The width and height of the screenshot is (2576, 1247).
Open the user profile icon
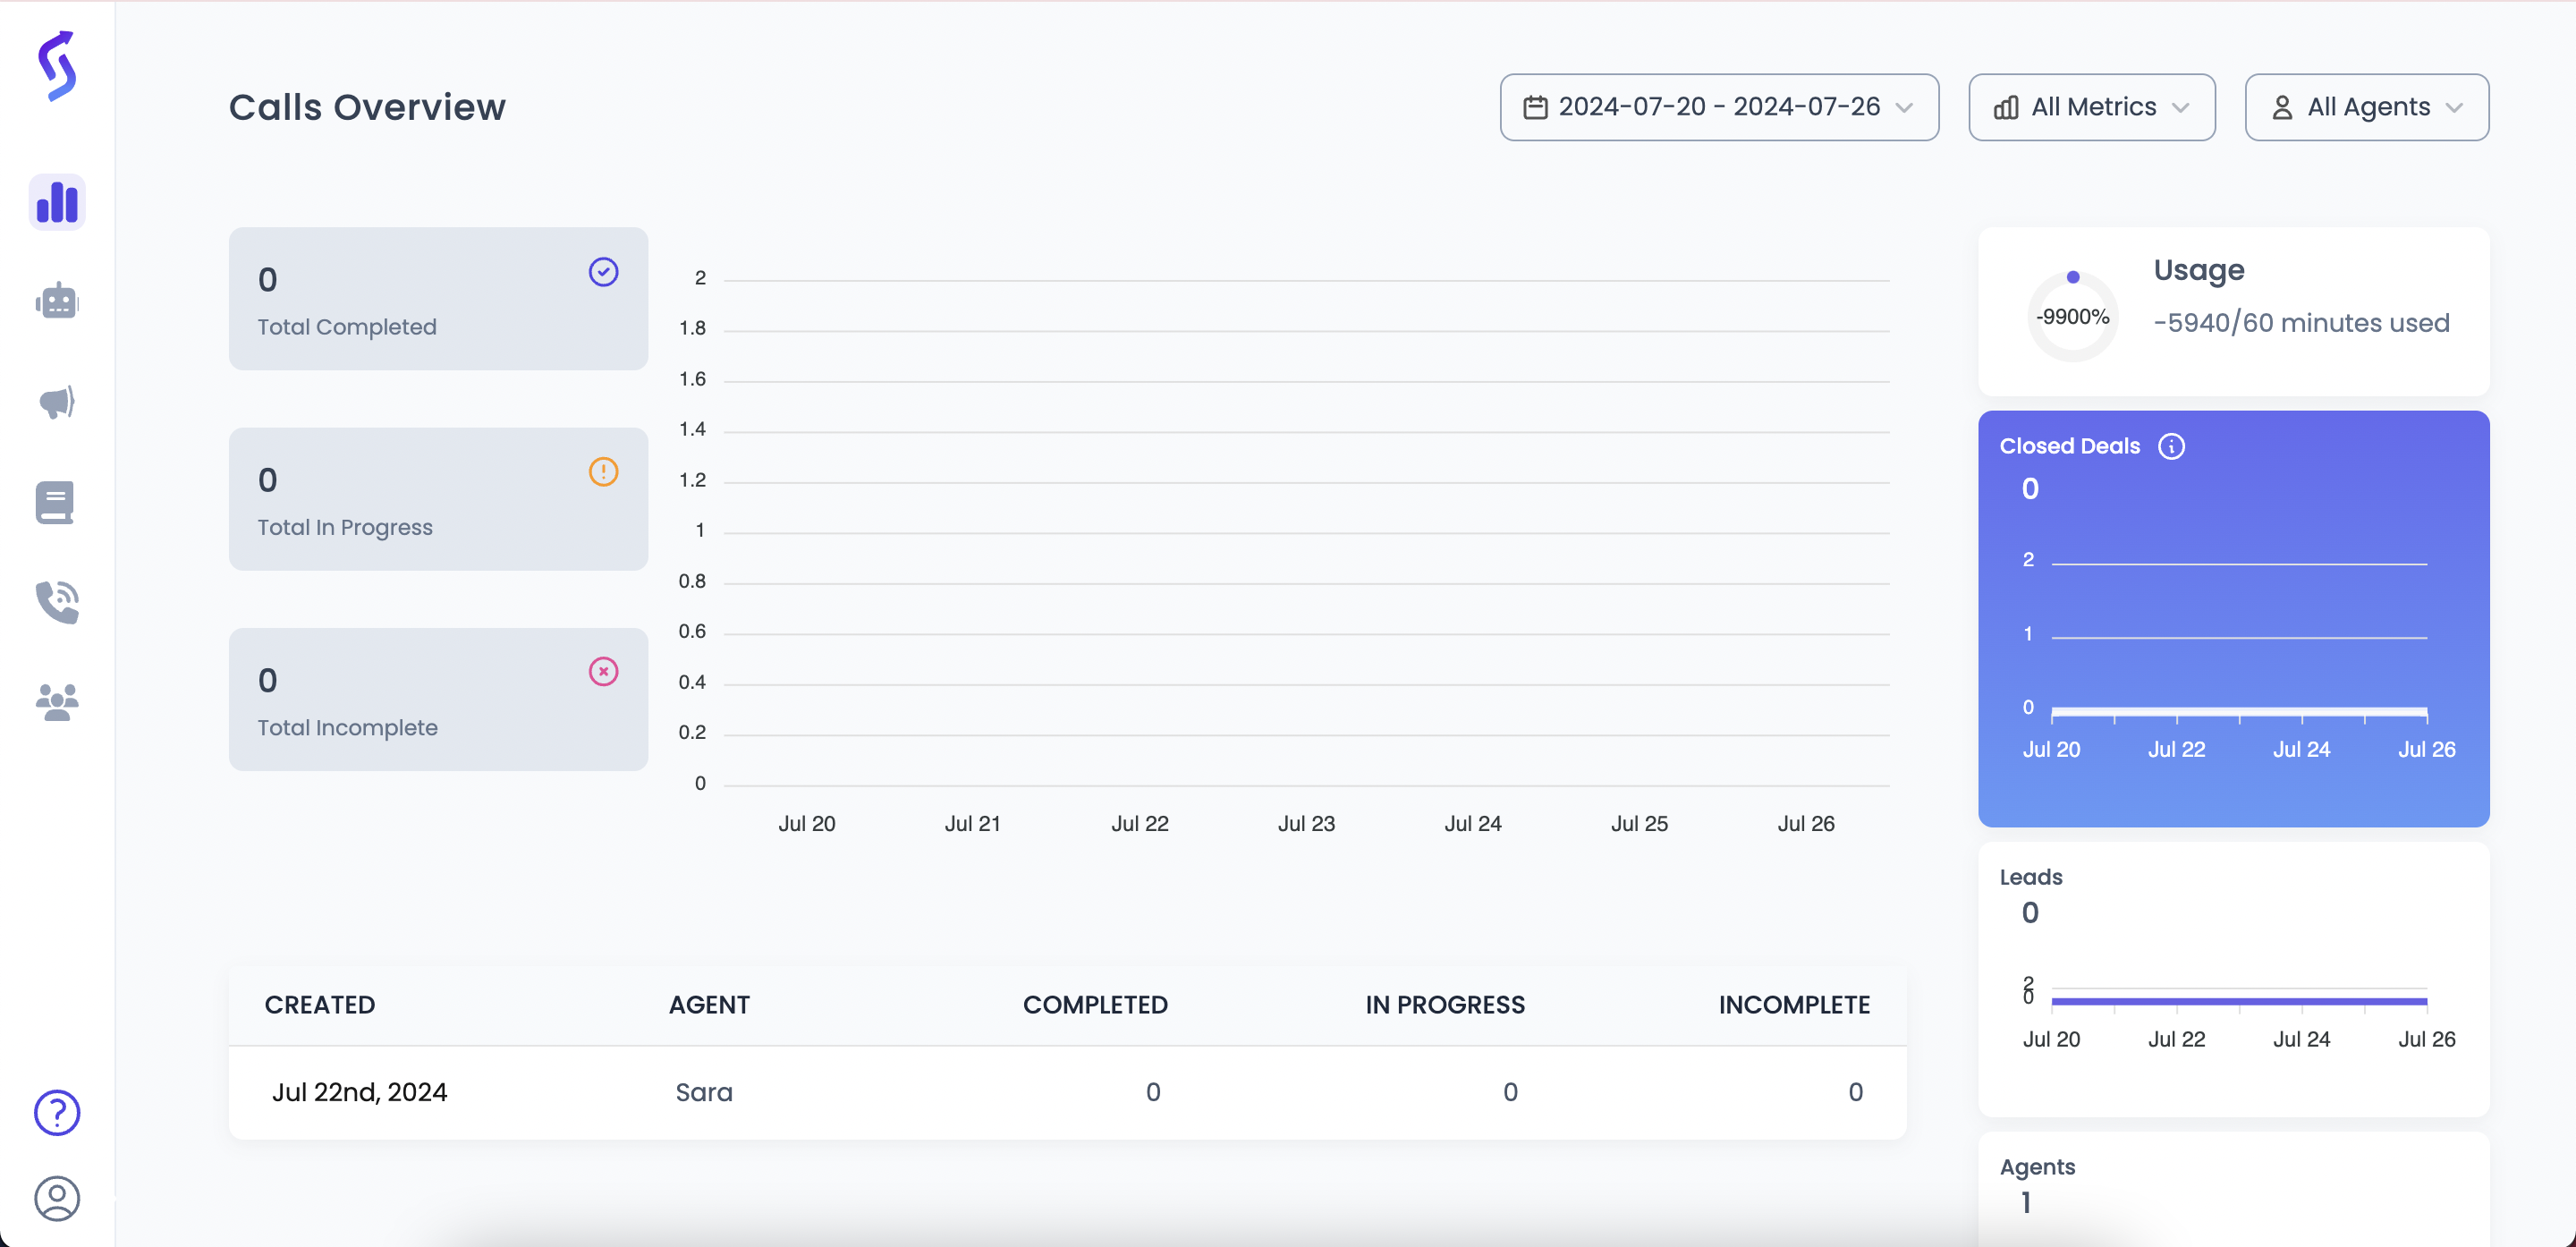coord(57,1198)
